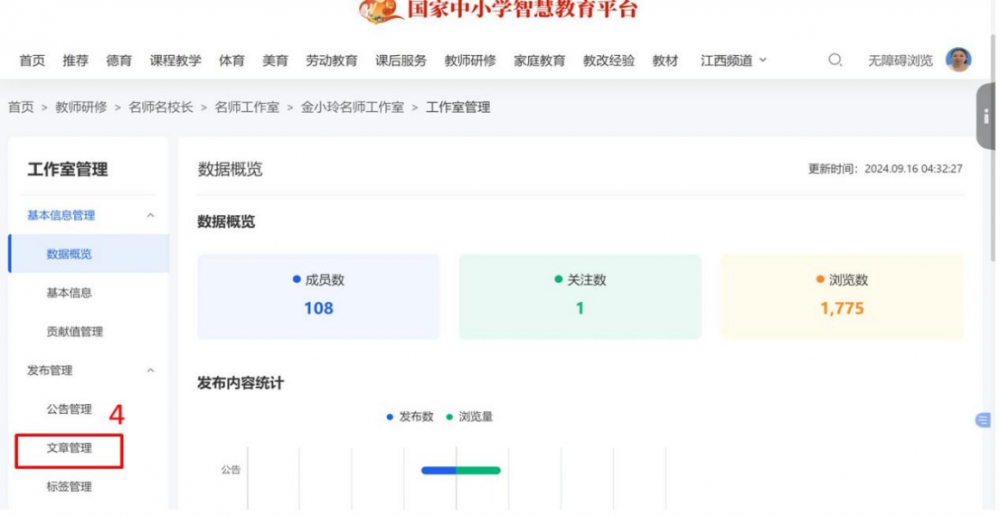
Task: Click the info side tab icon
Action: (986, 116)
